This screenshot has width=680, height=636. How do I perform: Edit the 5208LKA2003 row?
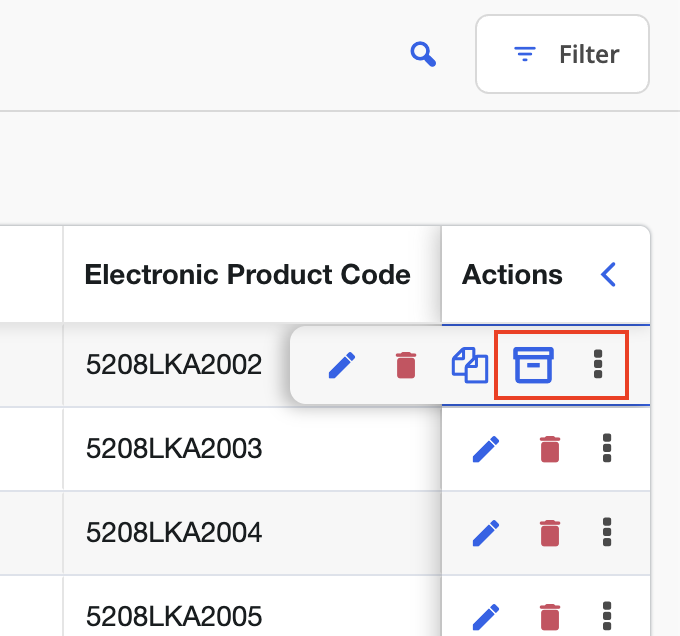click(x=486, y=449)
